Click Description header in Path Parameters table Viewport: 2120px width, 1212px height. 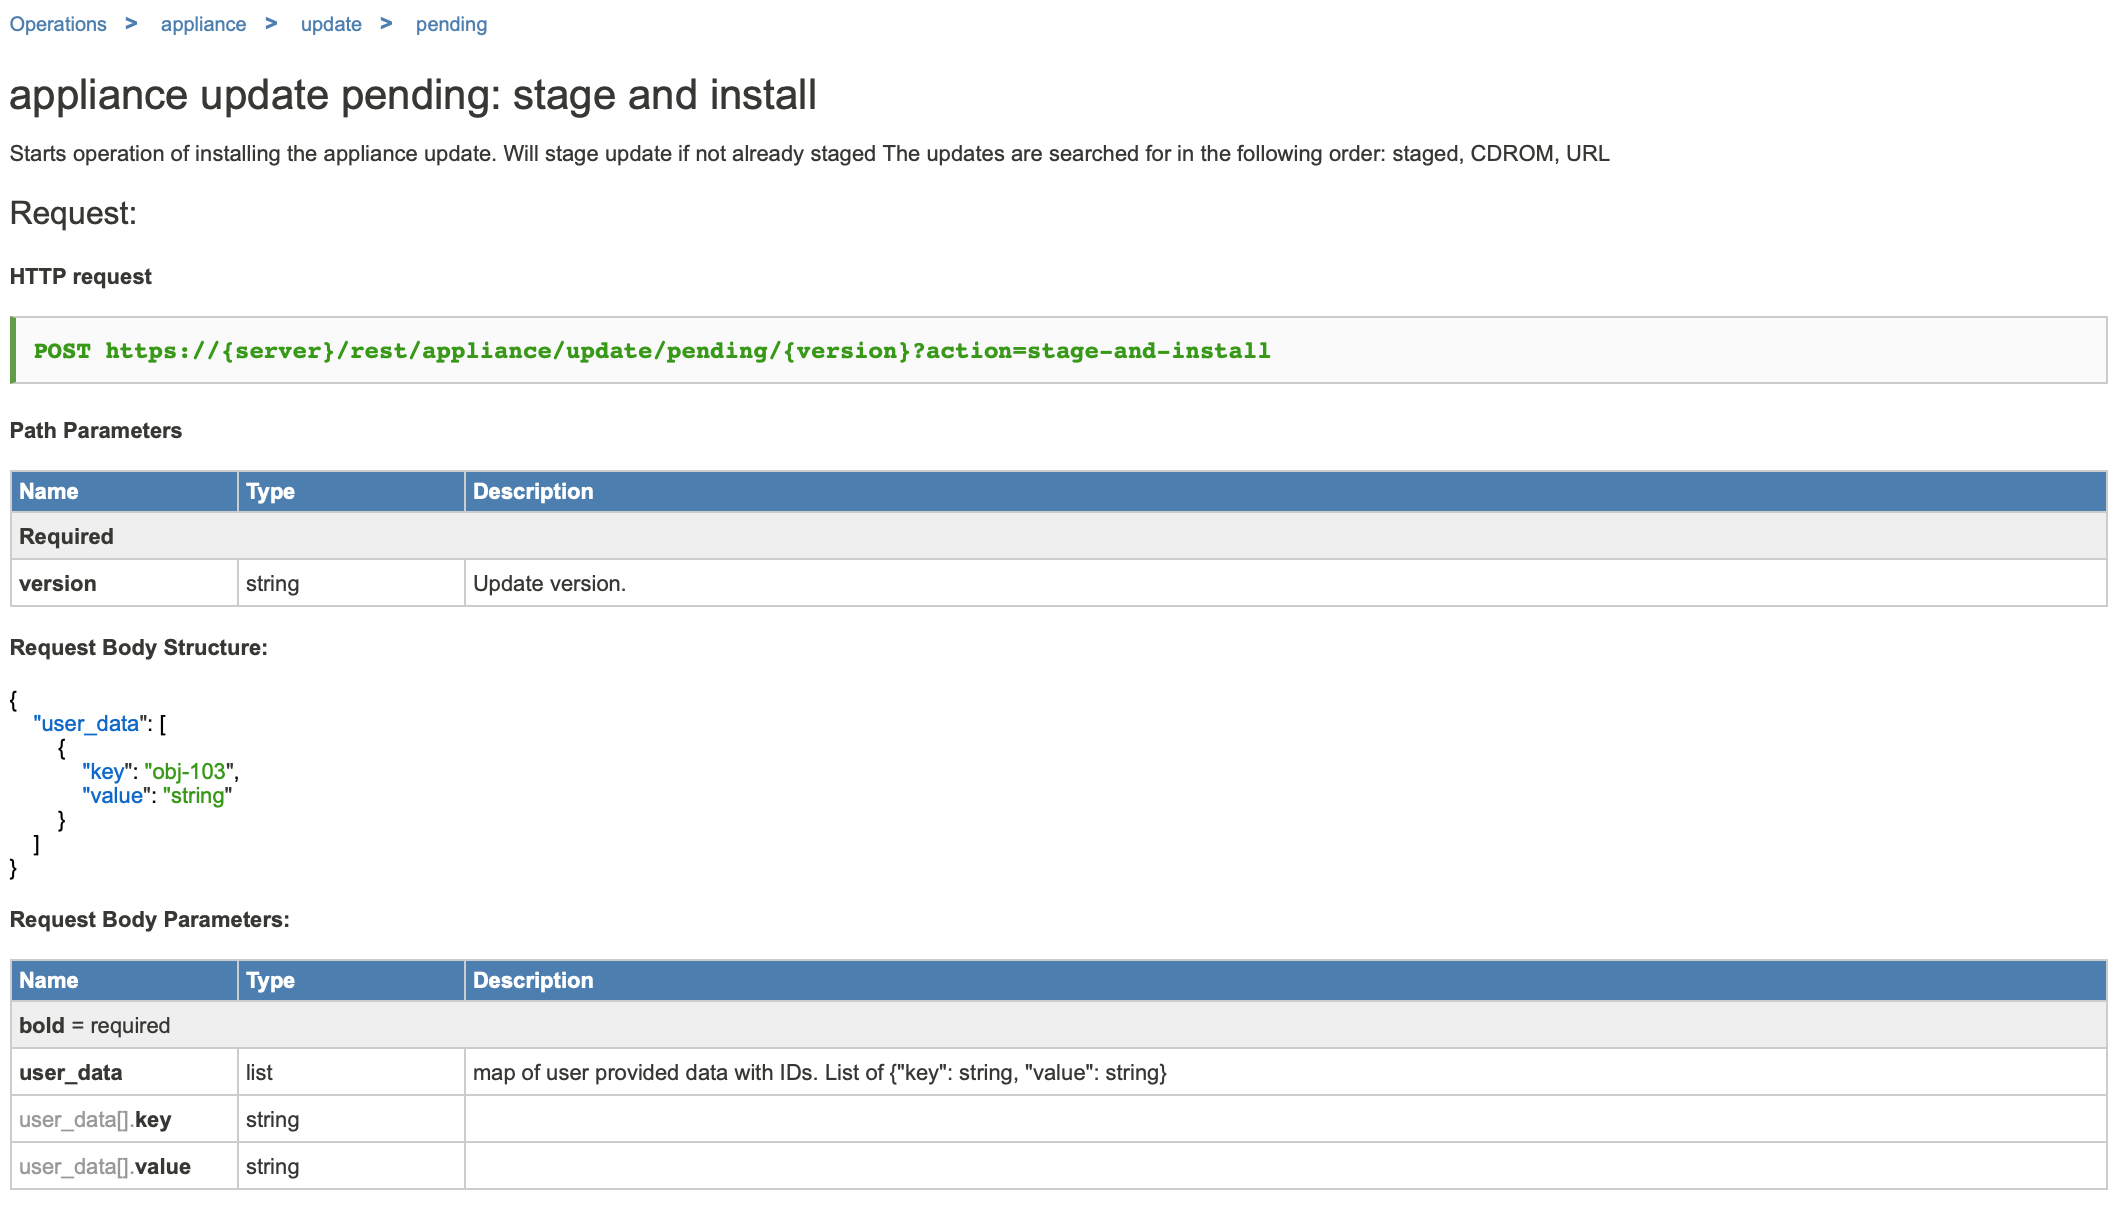tap(533, 491)
